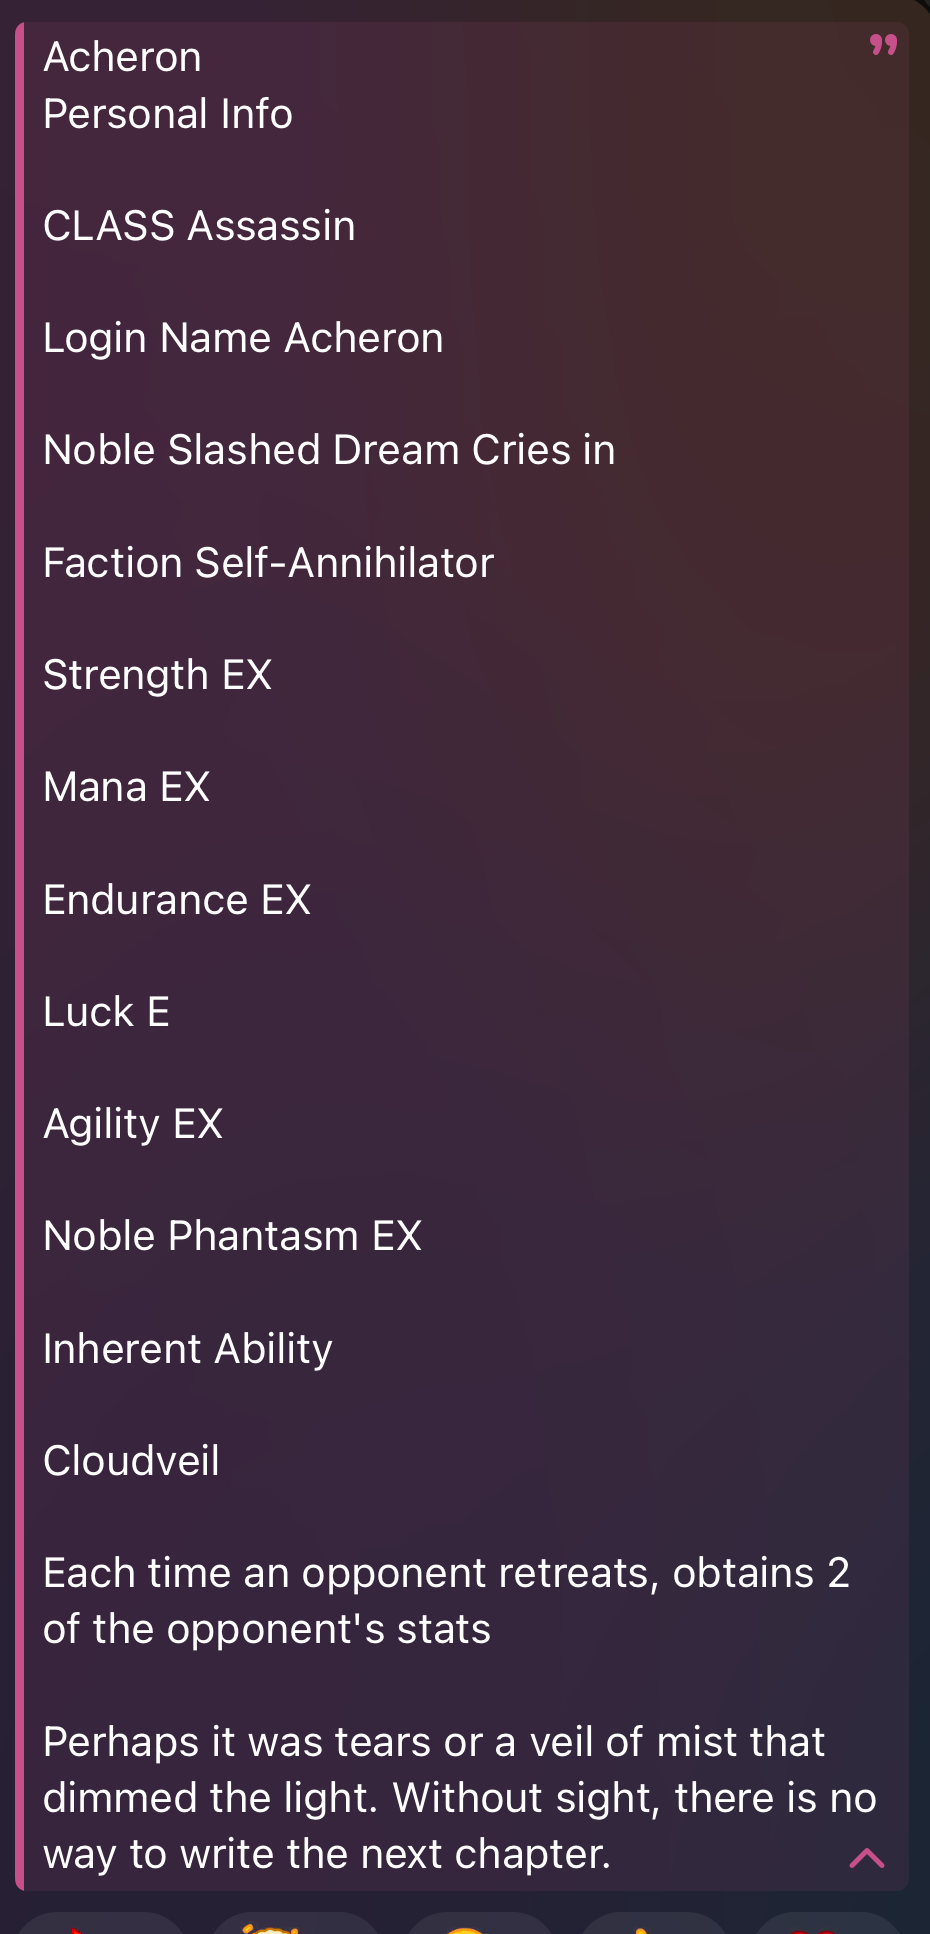Click the "Strength EX" stat line
Viewport: 930px width, 1934px height.
tap(157, 675)
